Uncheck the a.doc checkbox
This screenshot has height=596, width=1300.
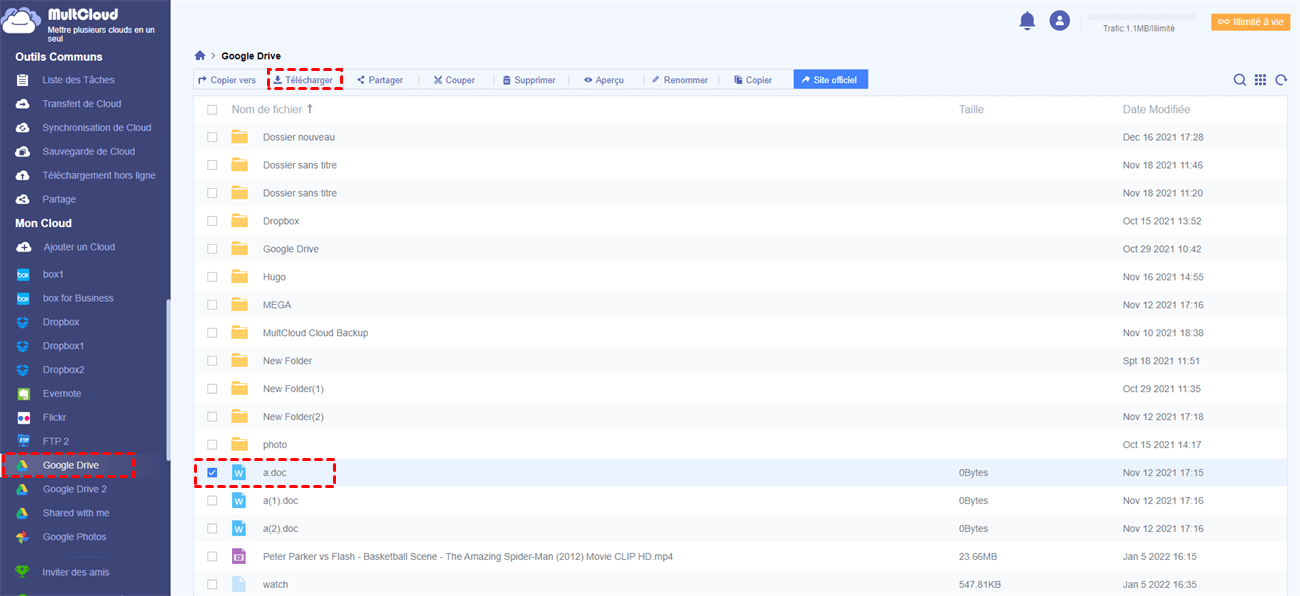pyautogui.click(x=212, y=472)
